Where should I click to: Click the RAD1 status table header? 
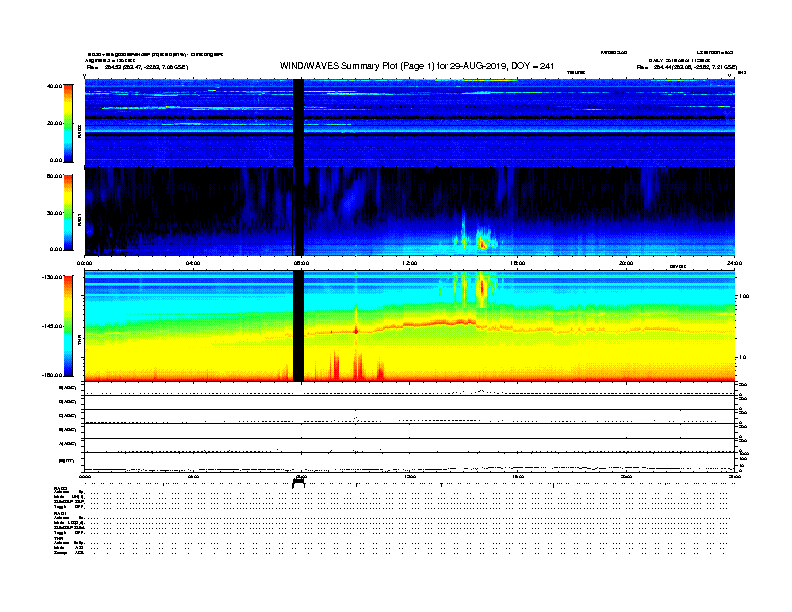pyautogui.click(x=61, y=514)
